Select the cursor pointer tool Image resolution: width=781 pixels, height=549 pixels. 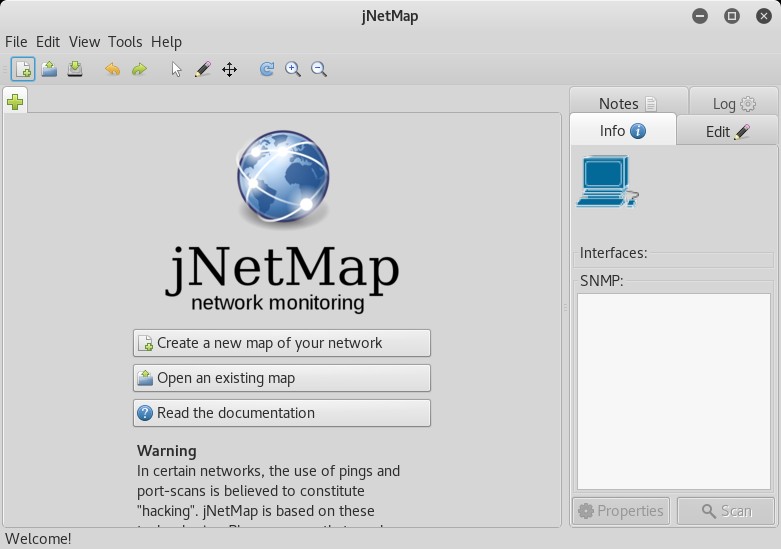(176, 69)
